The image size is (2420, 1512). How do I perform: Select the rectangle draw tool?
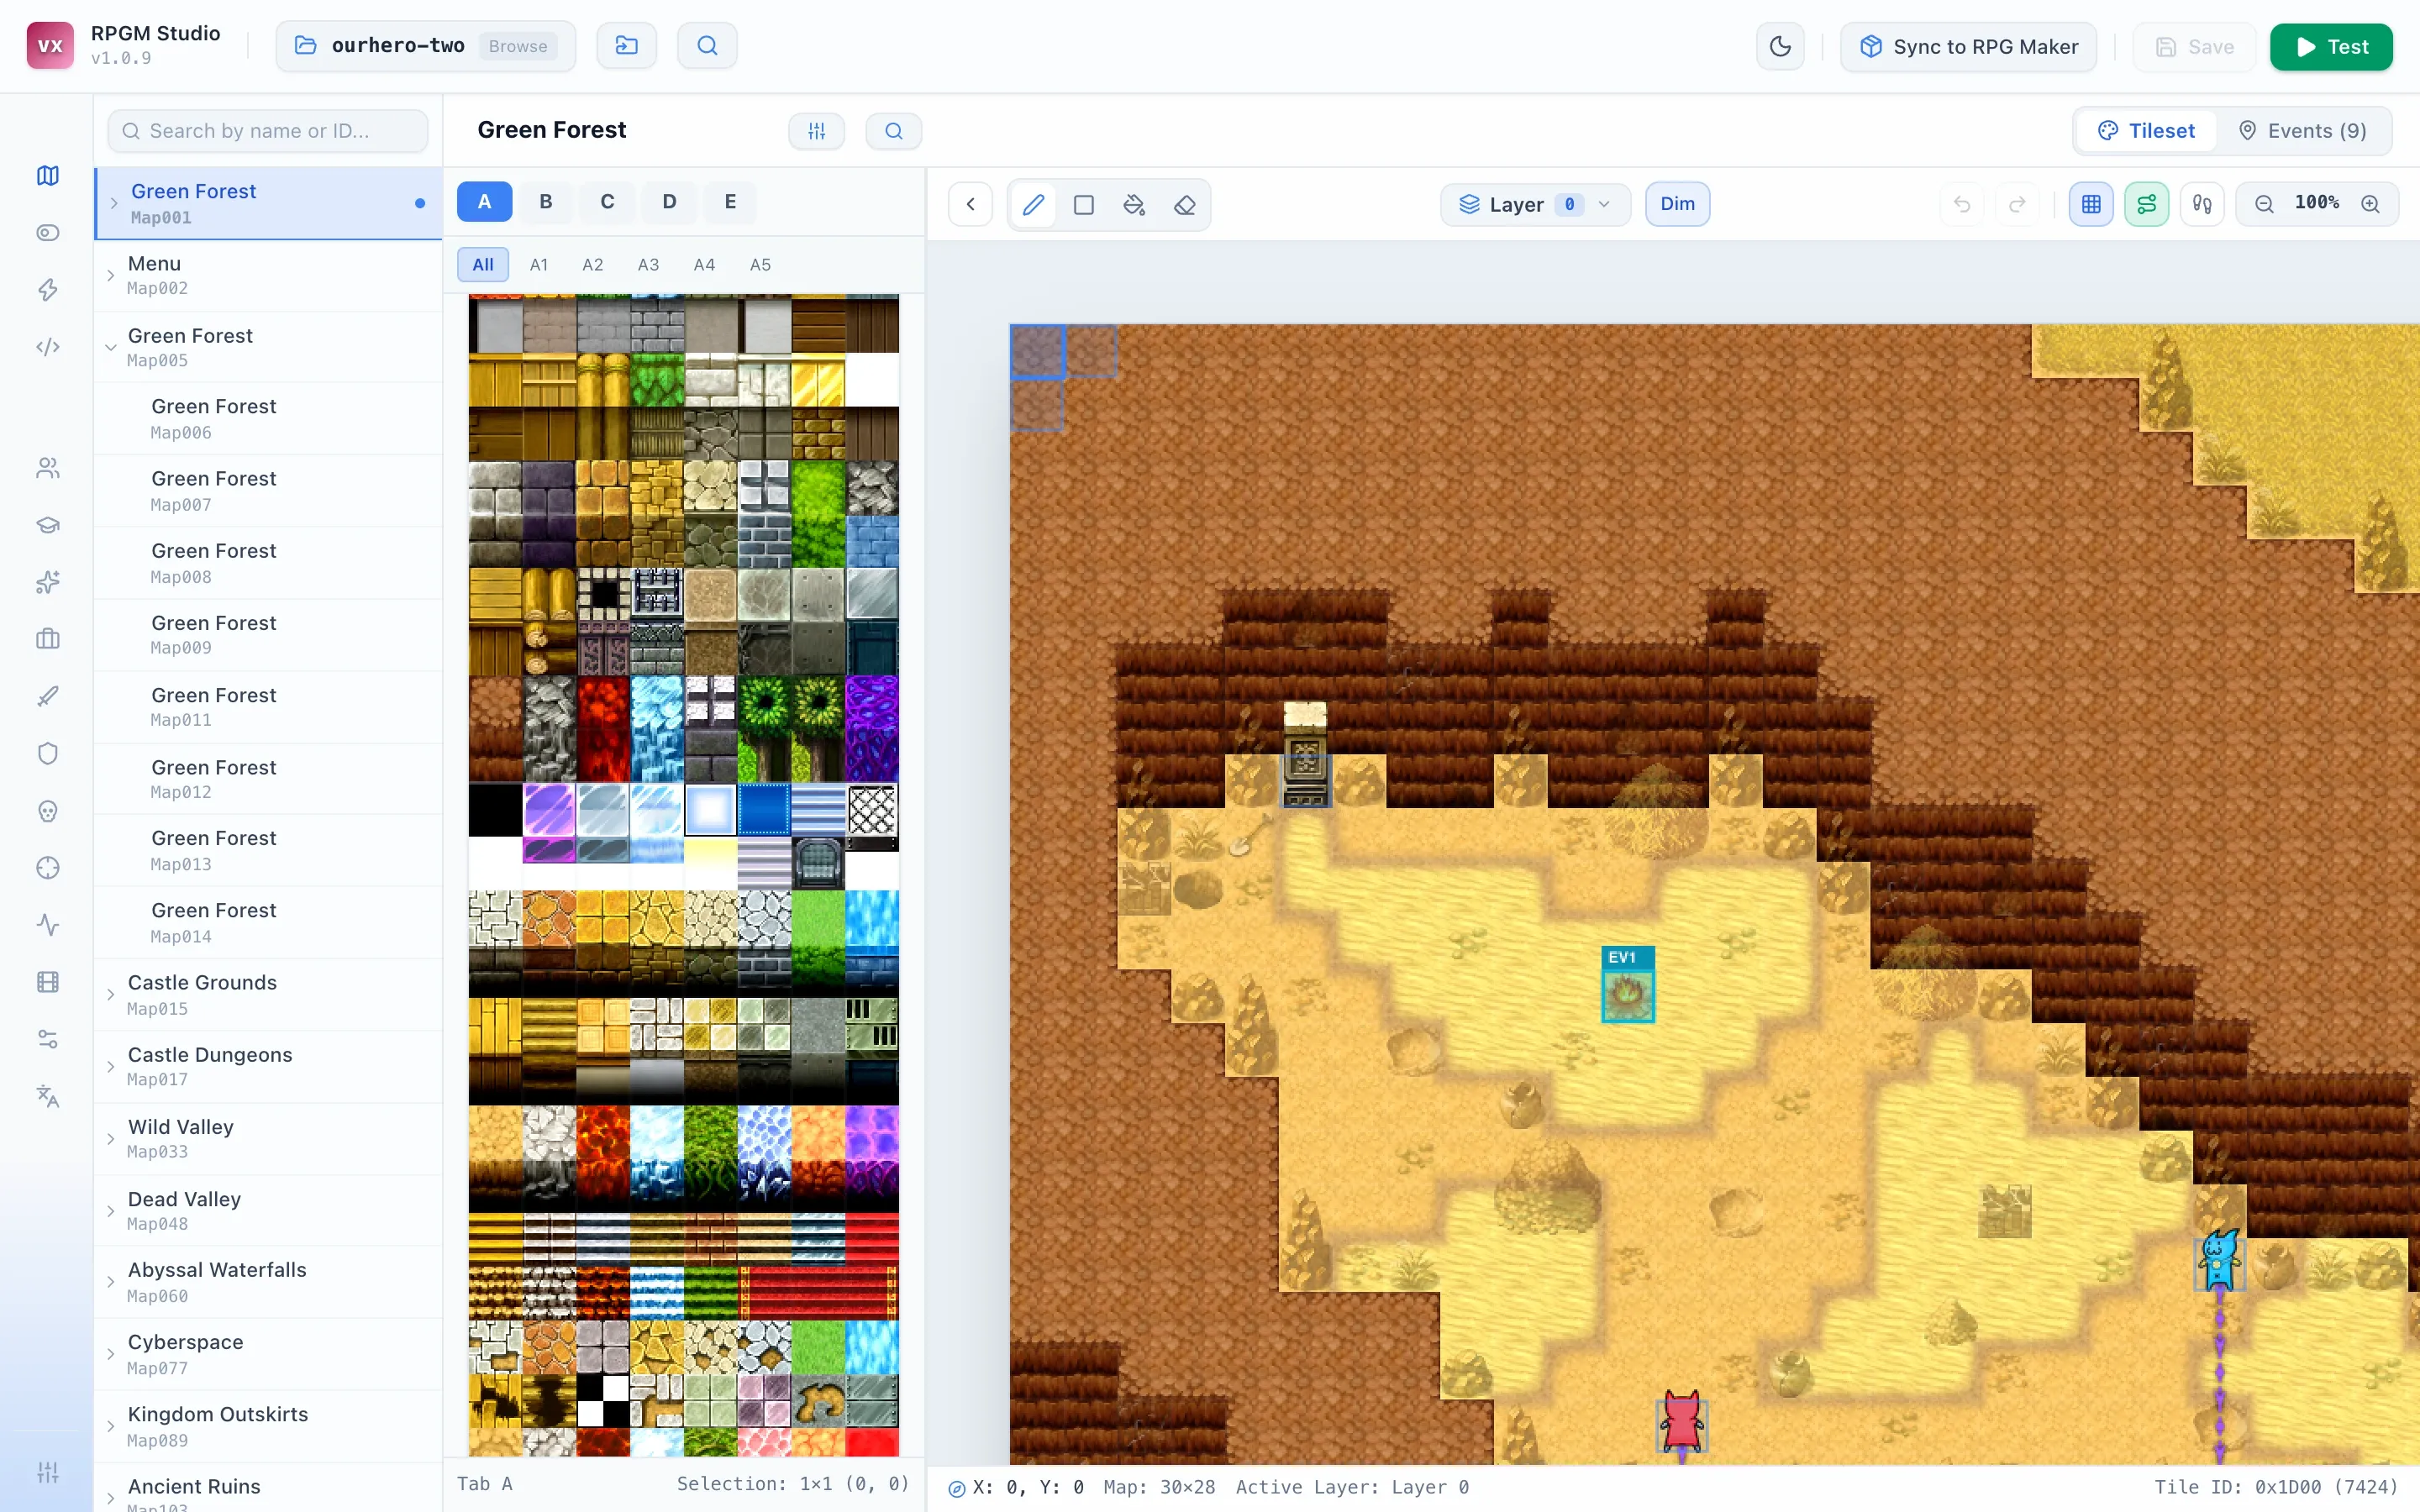coord(1083,205)
